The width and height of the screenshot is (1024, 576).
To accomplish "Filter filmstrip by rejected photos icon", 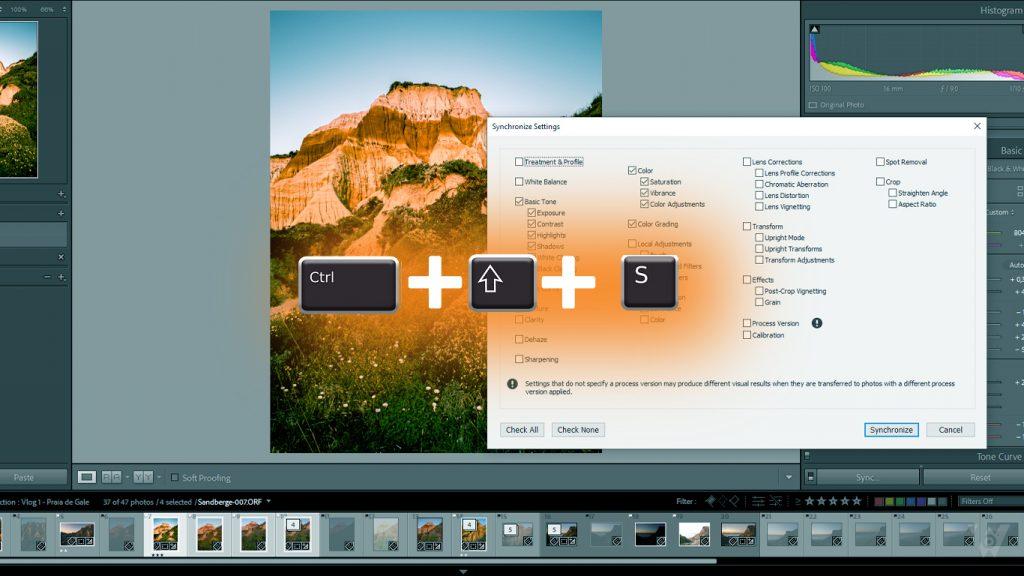I will pyautogui.click(x=734, y=501).
